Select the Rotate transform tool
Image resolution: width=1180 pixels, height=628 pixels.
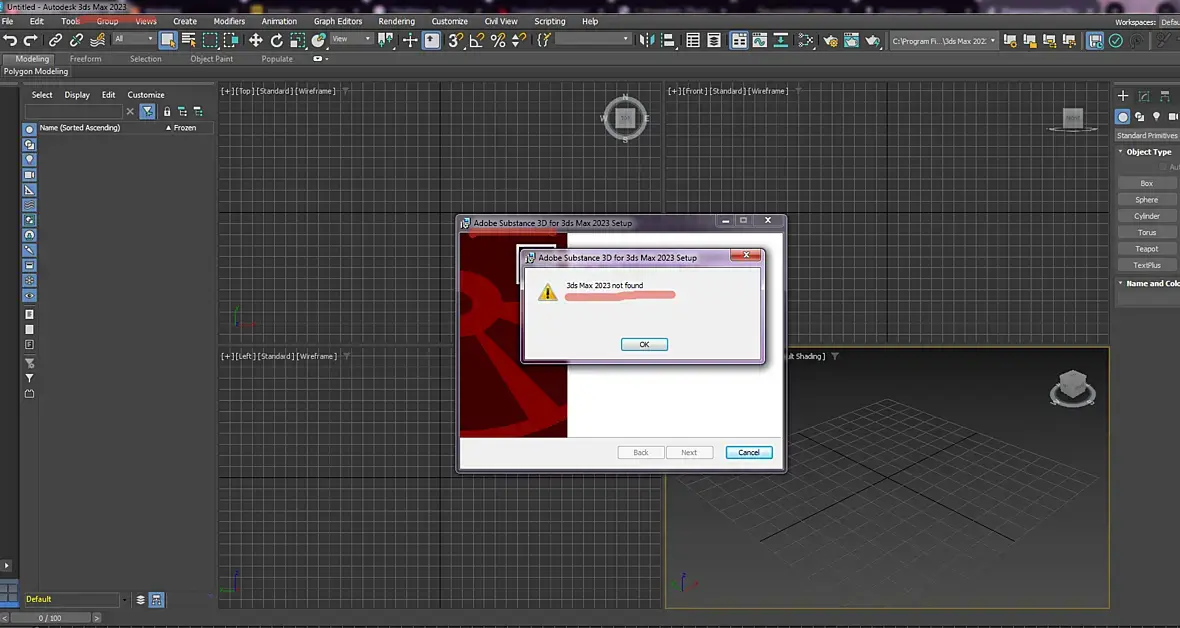point(276,40)
